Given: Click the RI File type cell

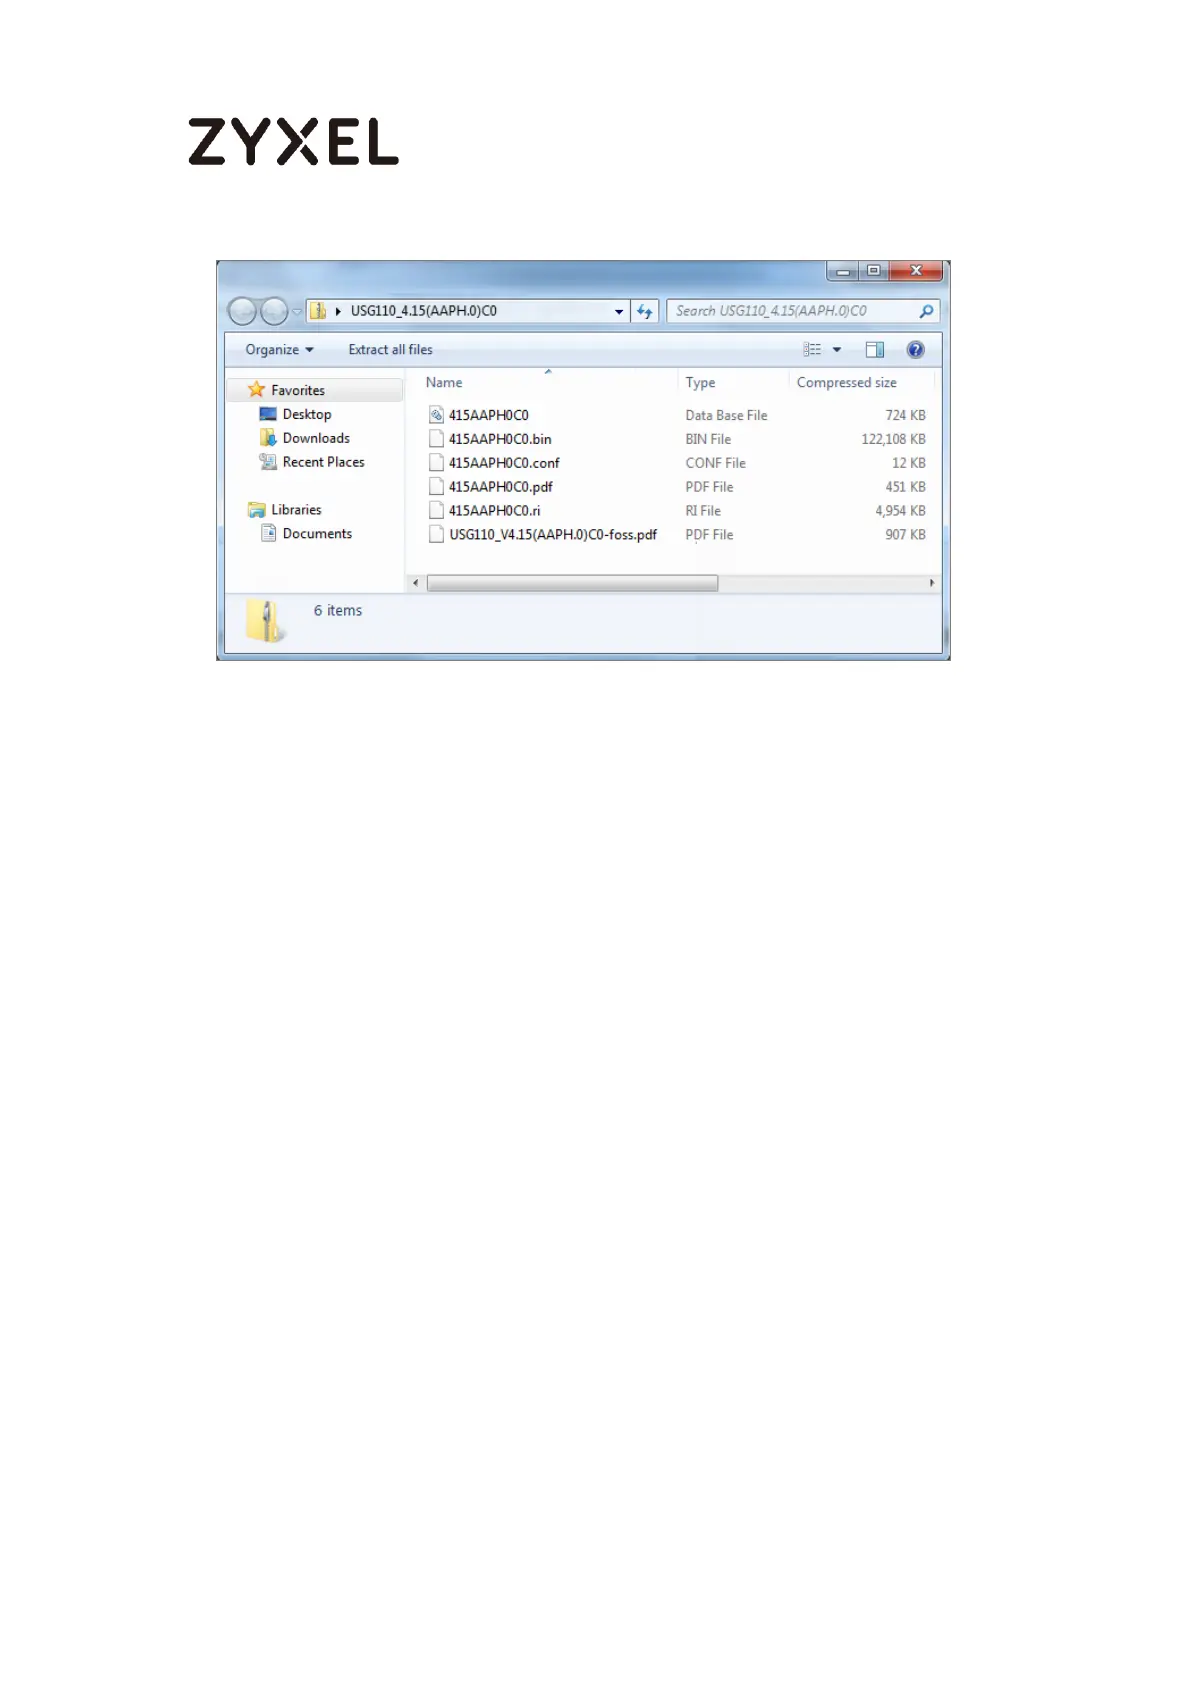Looking at the screenshot, I should click(702, 511).
